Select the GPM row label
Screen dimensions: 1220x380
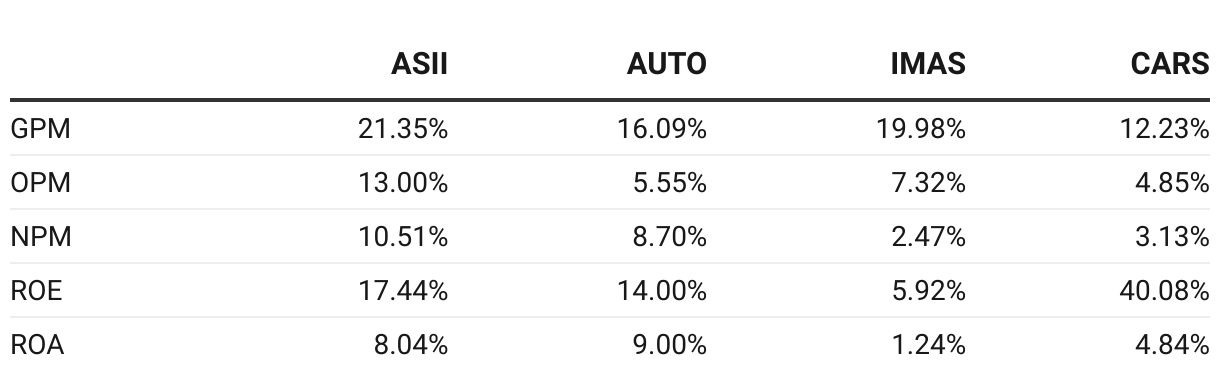[x=40, y=129]
